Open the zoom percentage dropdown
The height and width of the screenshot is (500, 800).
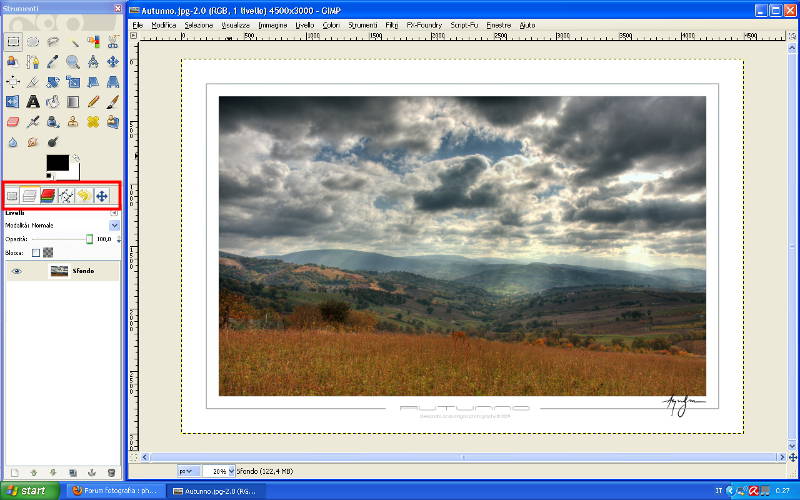click(231, 471)
